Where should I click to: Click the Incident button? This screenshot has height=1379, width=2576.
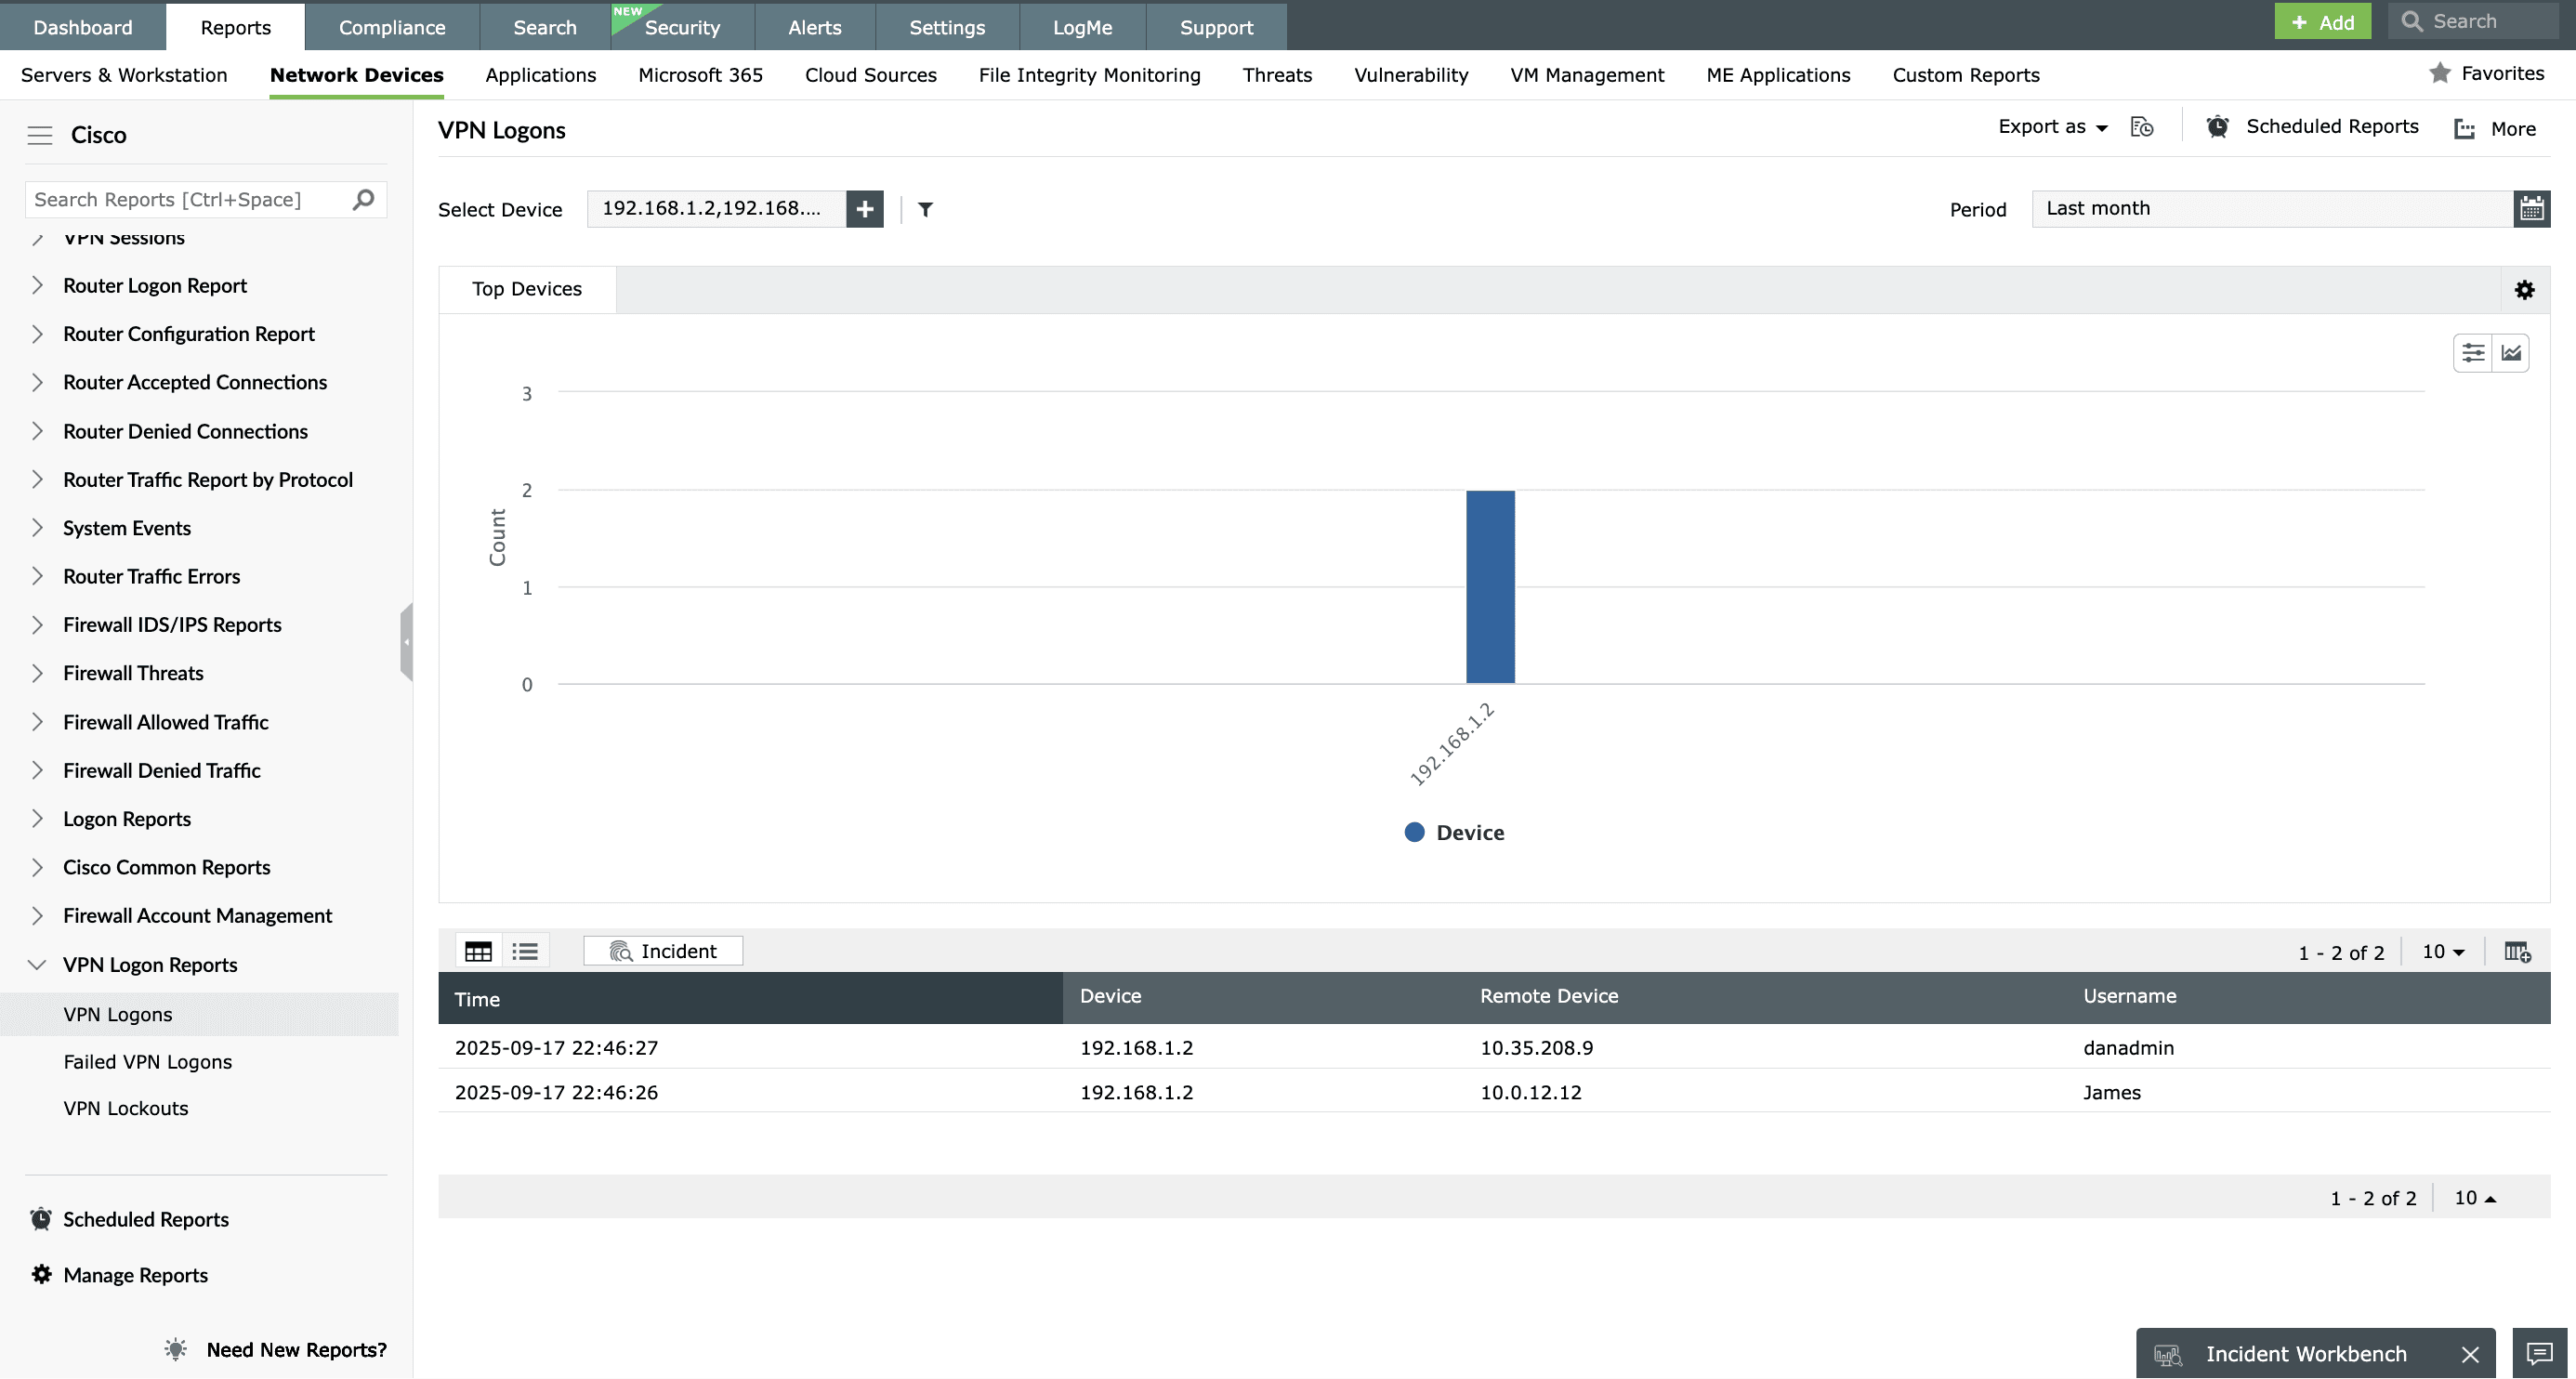click(x=663, y=951)
